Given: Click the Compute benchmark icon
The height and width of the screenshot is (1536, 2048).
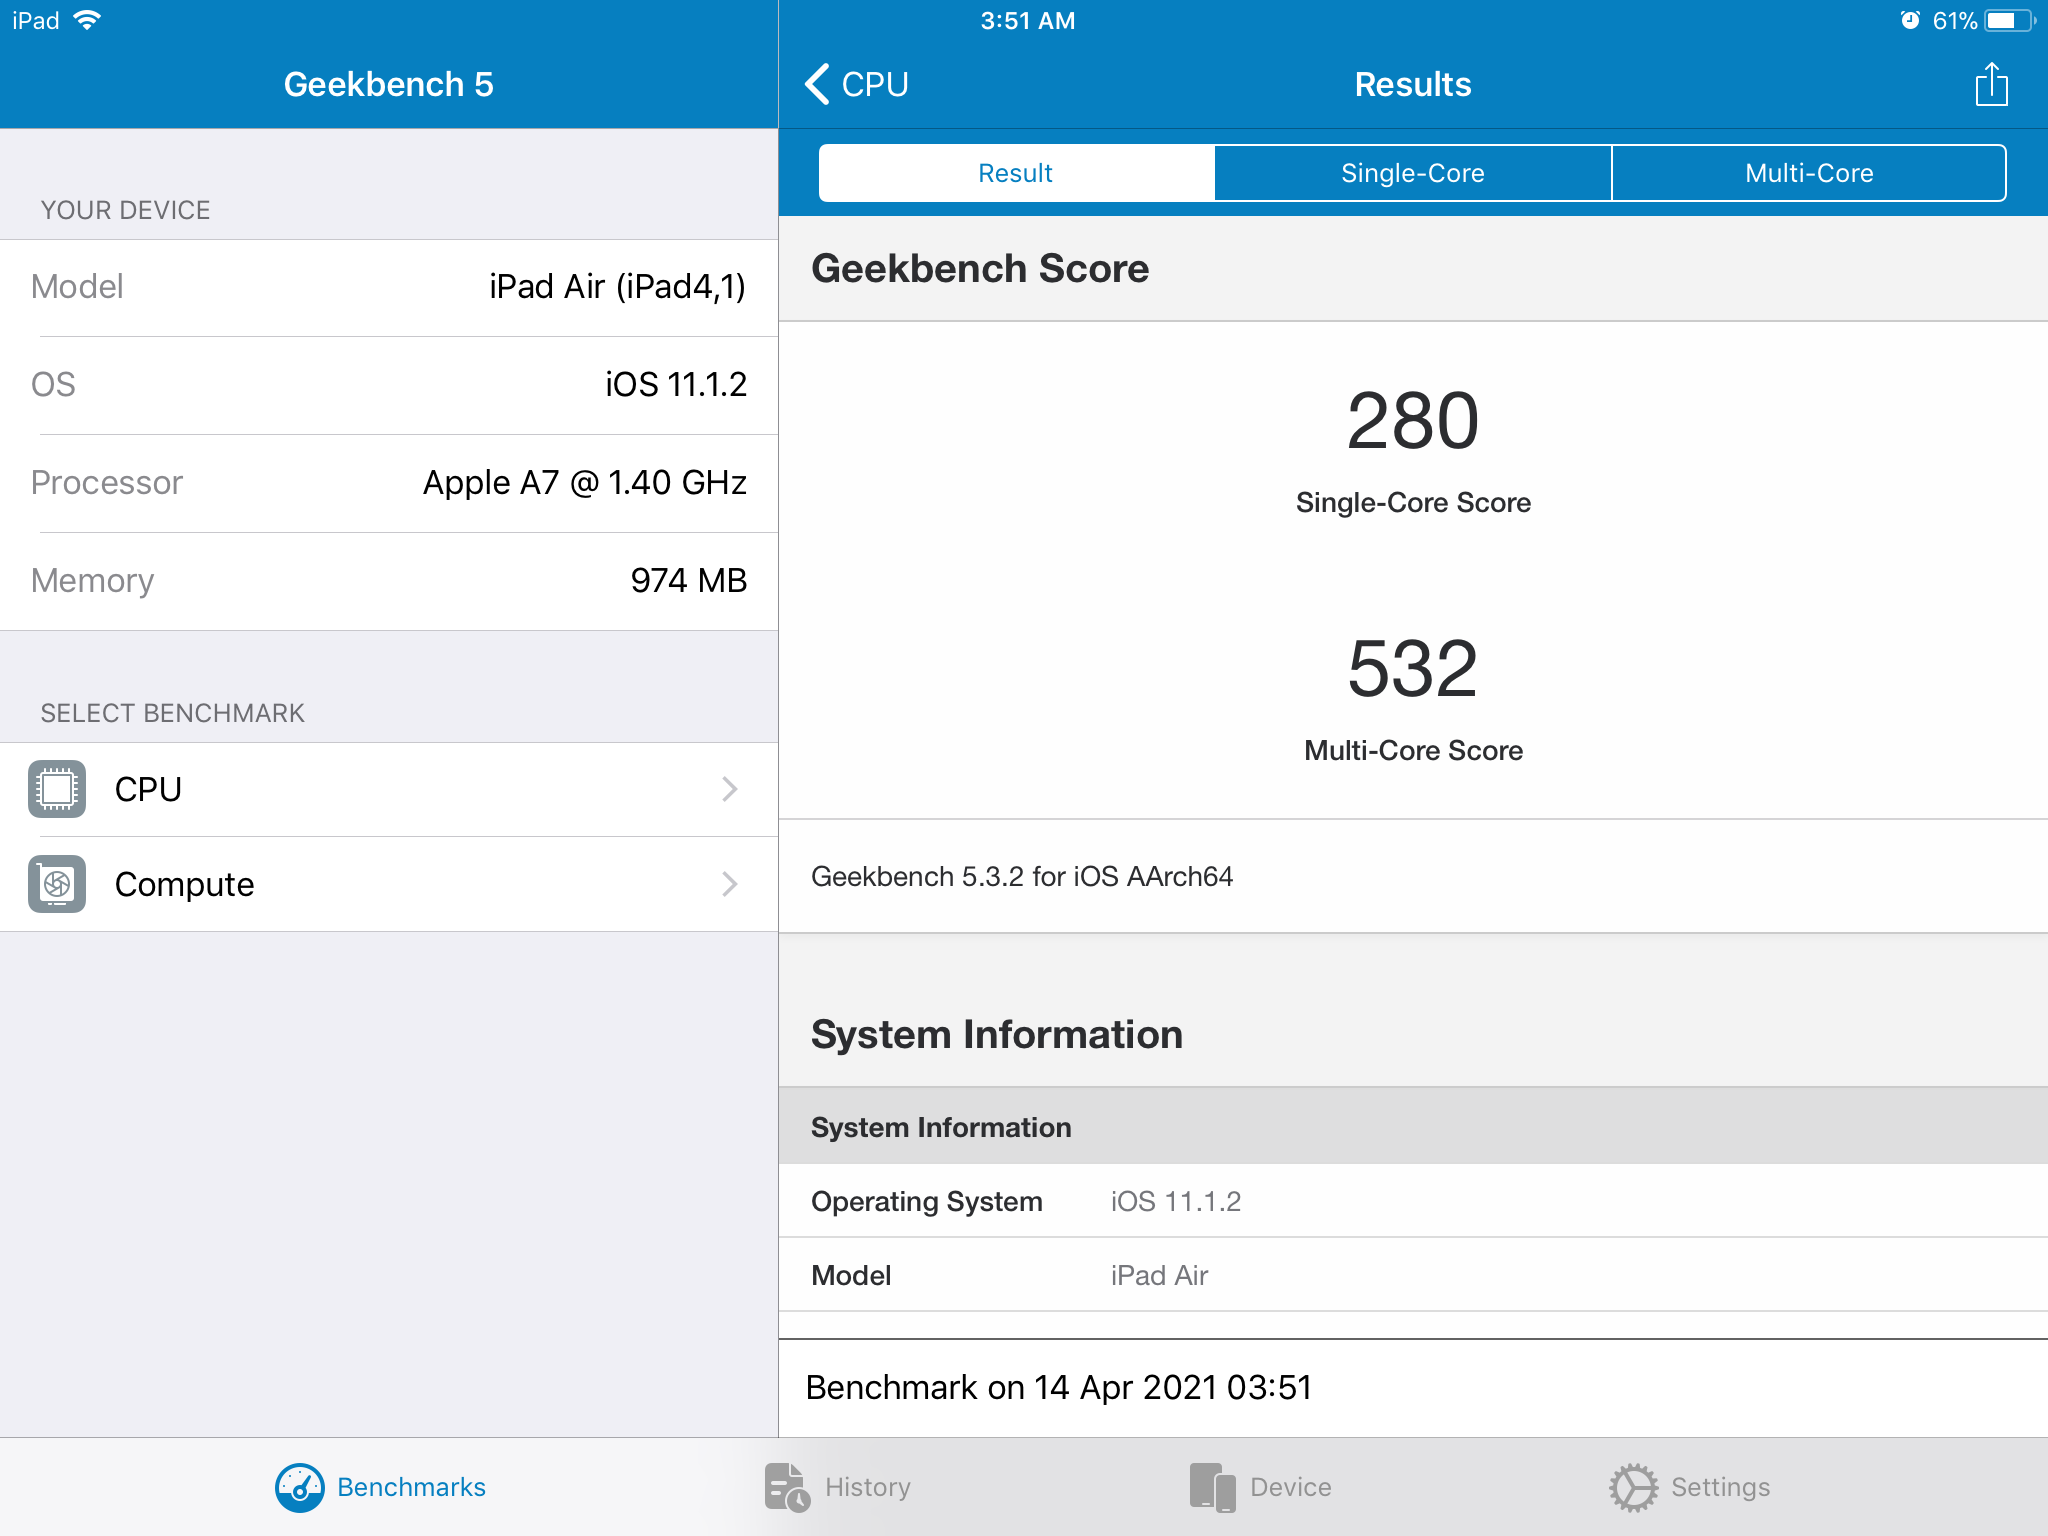Looking at the screenshot, I should click(x=57, y=884).
